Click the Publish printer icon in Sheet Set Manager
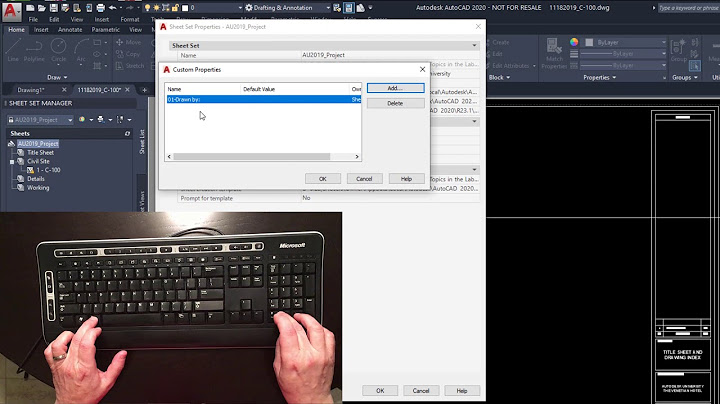The height and width of the screenshot is (404, 720). coord(101,119)
